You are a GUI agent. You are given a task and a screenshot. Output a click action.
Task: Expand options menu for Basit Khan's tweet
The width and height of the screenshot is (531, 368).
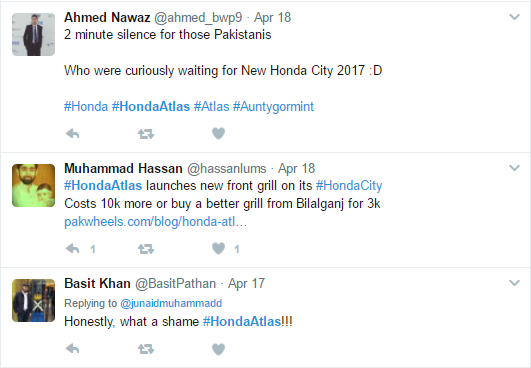point(514,283)
